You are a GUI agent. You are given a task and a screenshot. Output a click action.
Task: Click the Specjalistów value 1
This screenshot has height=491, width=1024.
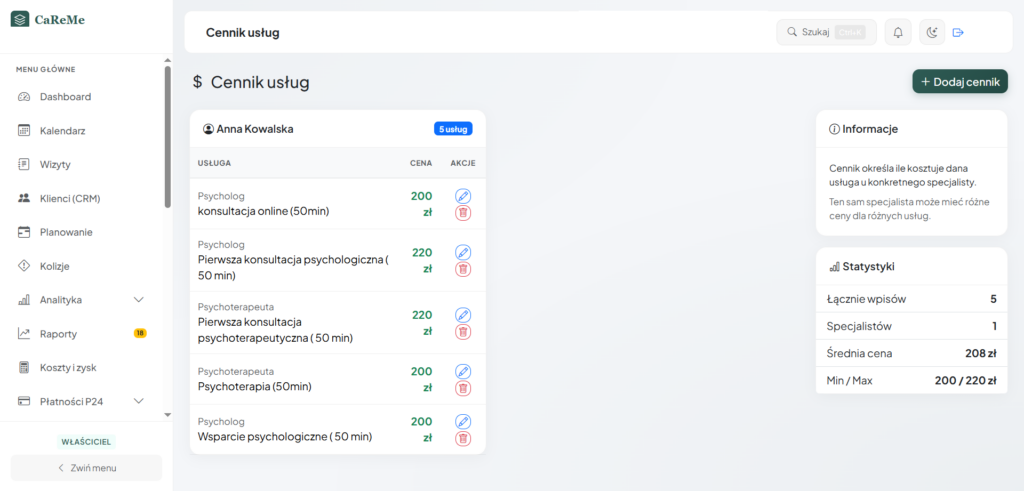[994, 326]
